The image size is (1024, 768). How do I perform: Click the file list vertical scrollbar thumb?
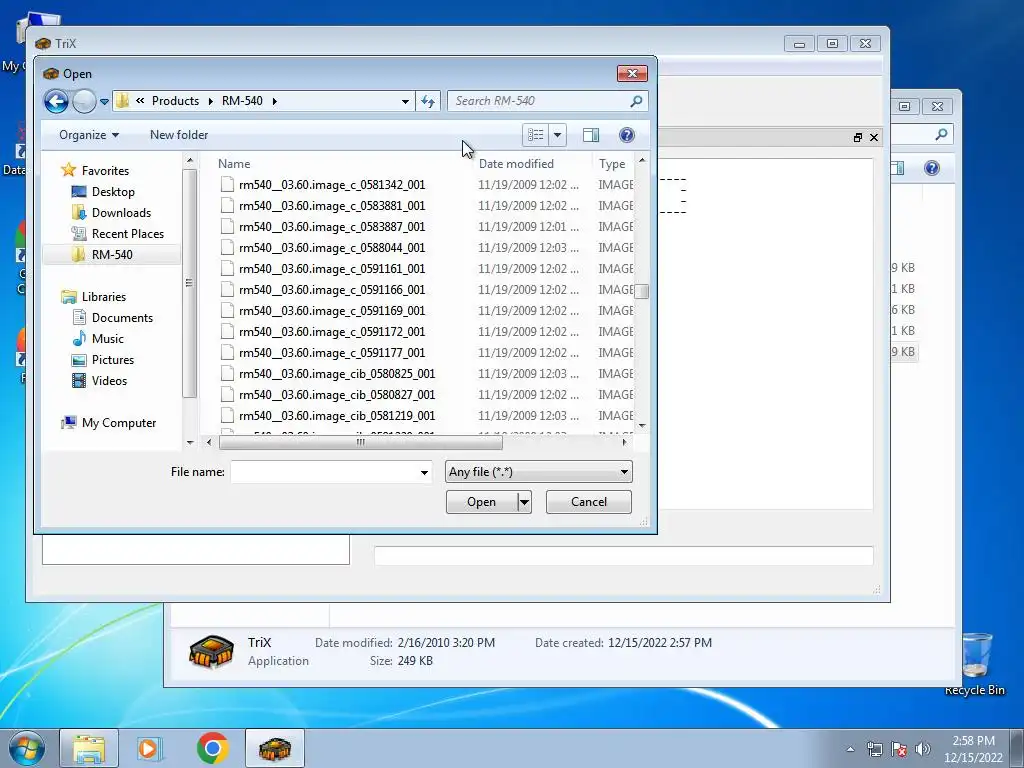(642, 291)
